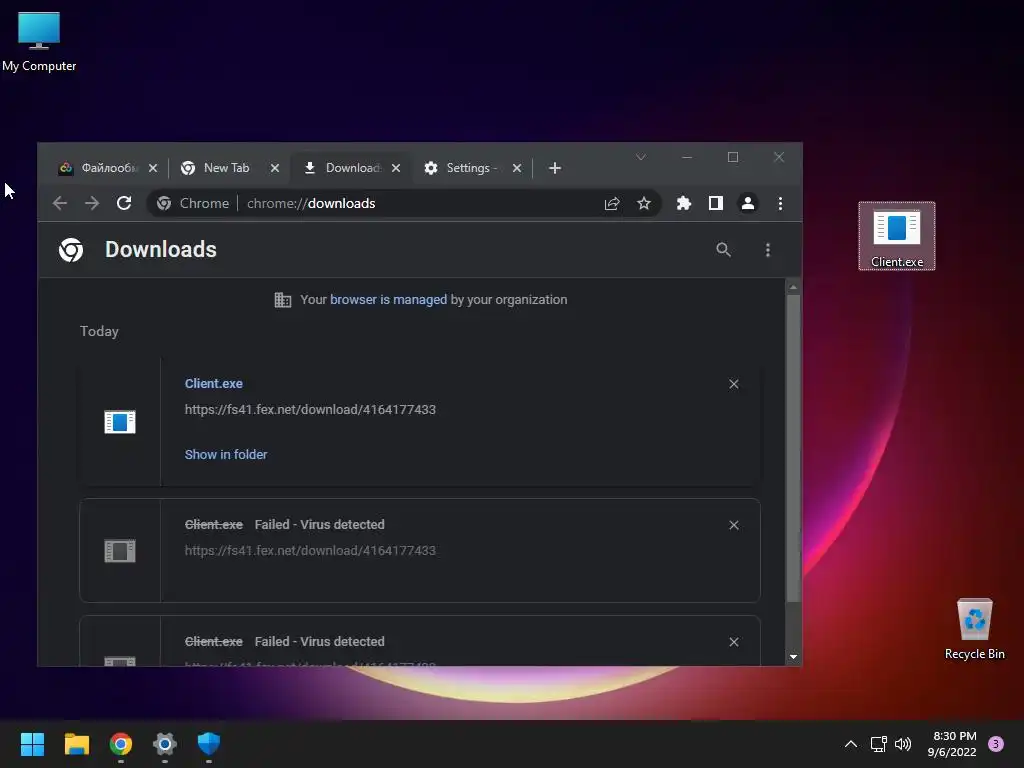Close the Файлообмен tab
1024x768 pixels.
click(x=153, y=168)
